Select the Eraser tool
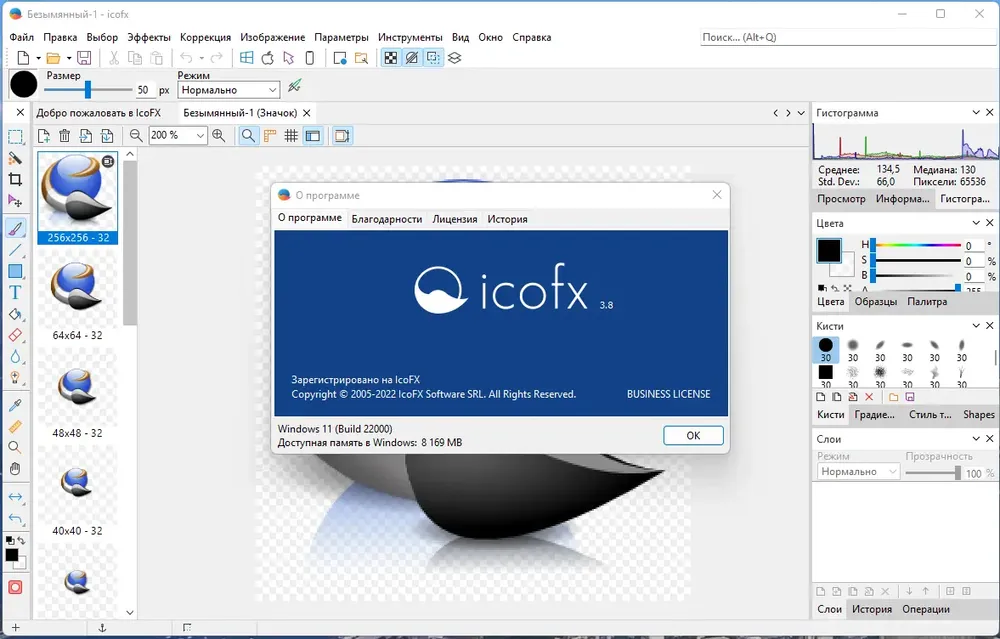1000x639 pixels. [15, 335]
